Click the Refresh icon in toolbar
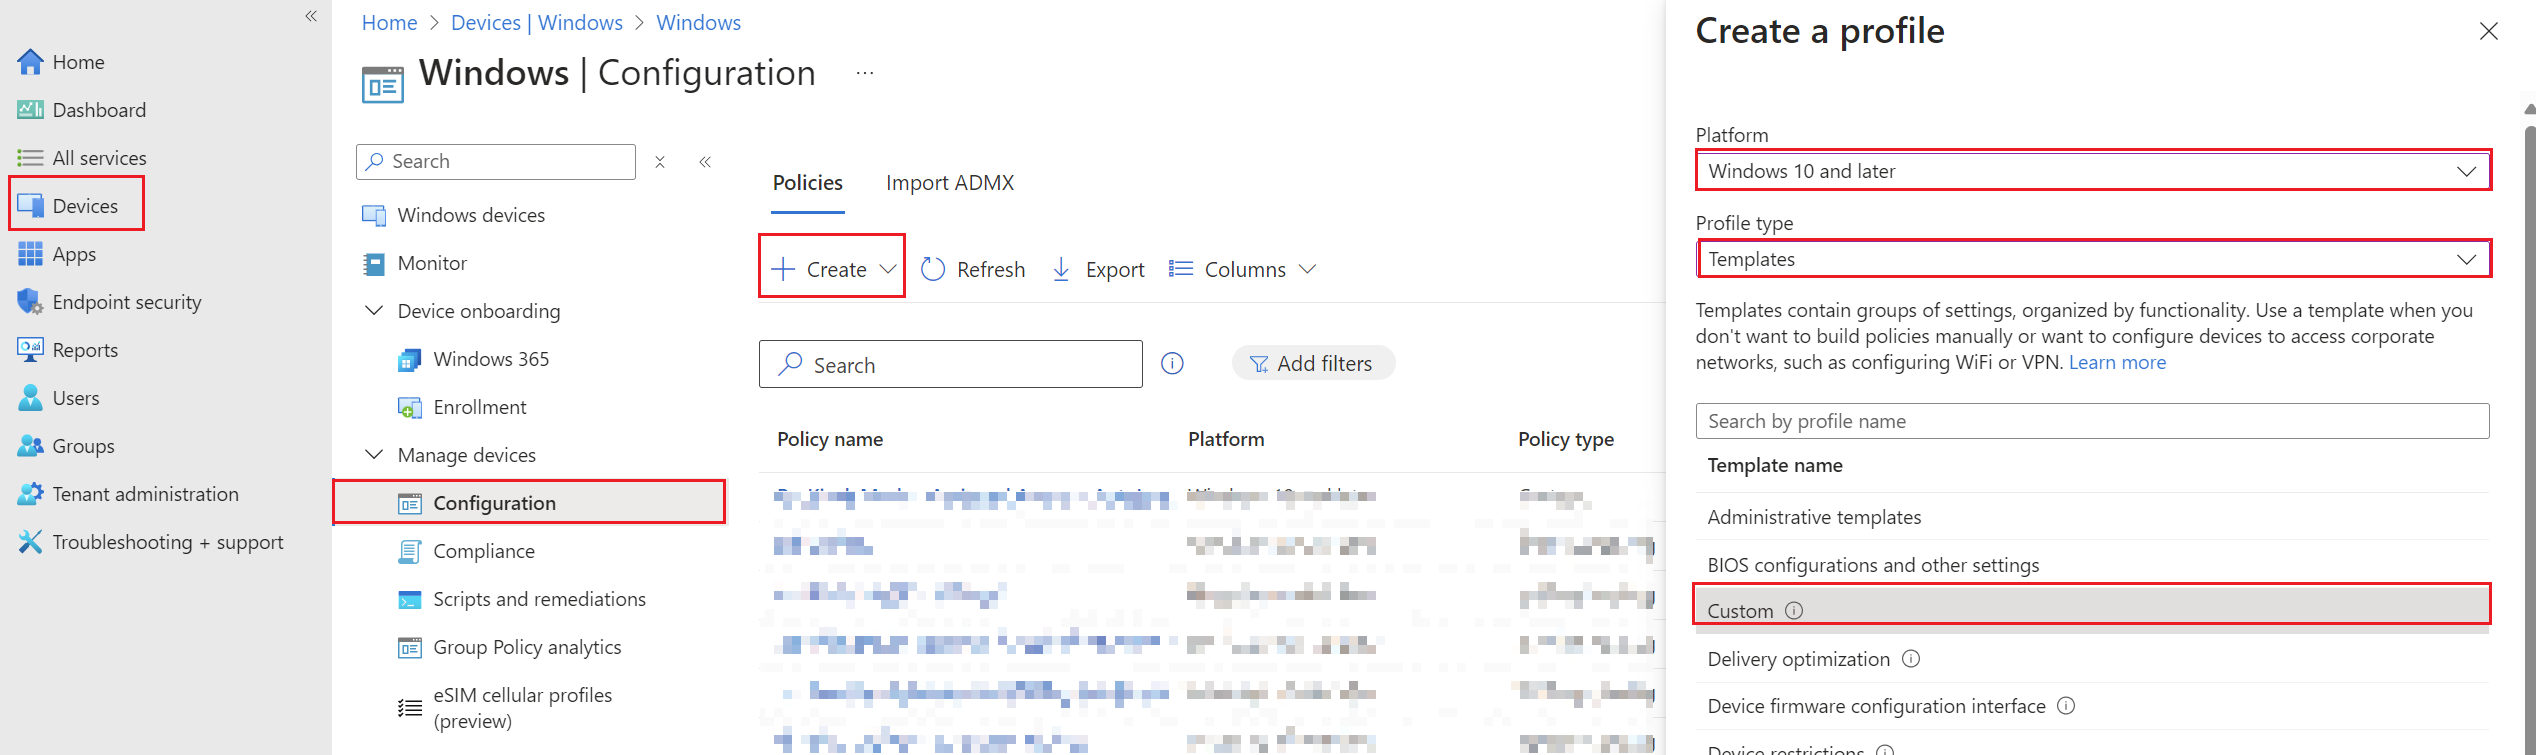The height and width of the screenshot is (755, 2536). pos(933,270)
